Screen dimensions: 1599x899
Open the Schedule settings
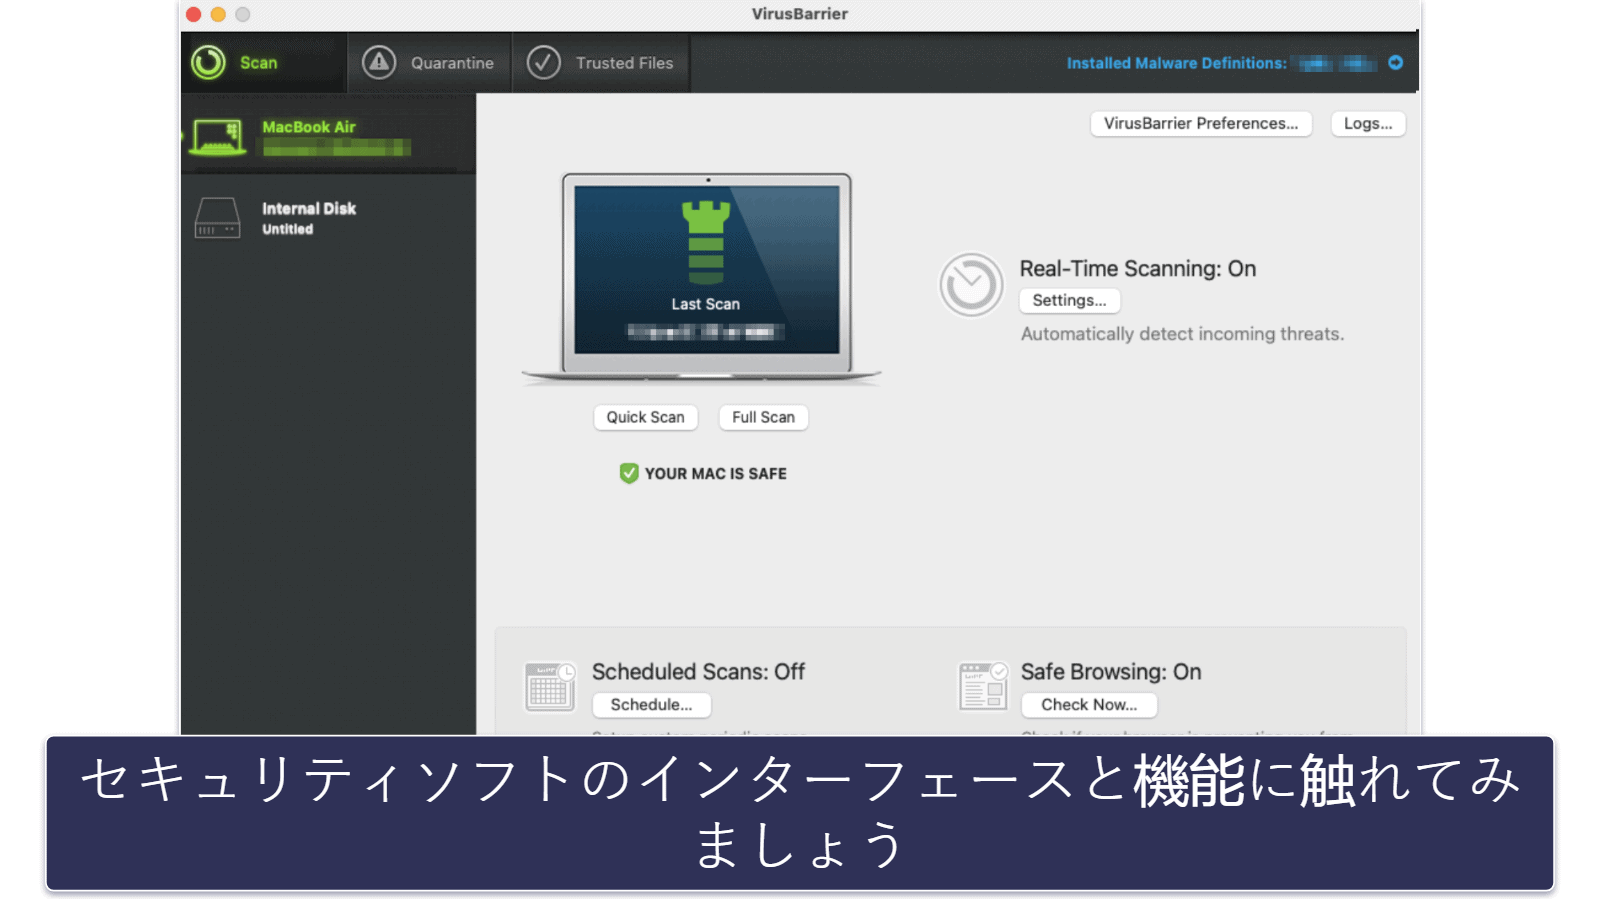(x=652, y=705)
